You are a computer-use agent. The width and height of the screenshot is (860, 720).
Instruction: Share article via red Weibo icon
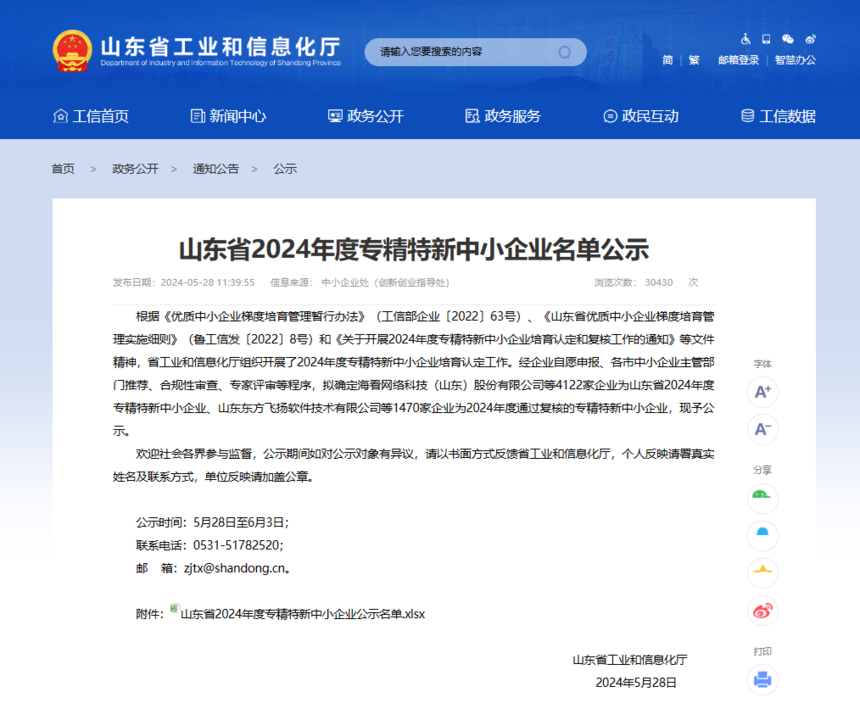click(762, 610)
